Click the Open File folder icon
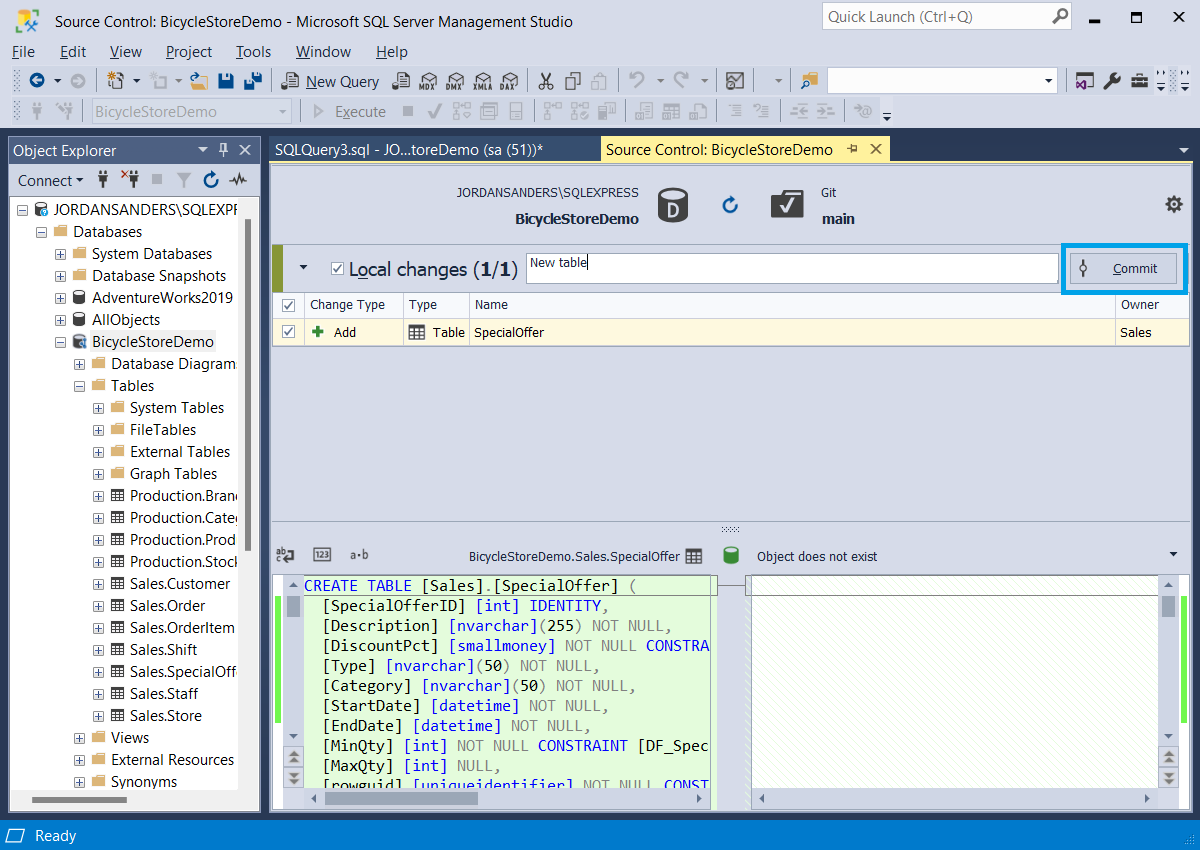The width and height of the screenshot is (1200, 850). click(x=198, y=81)
